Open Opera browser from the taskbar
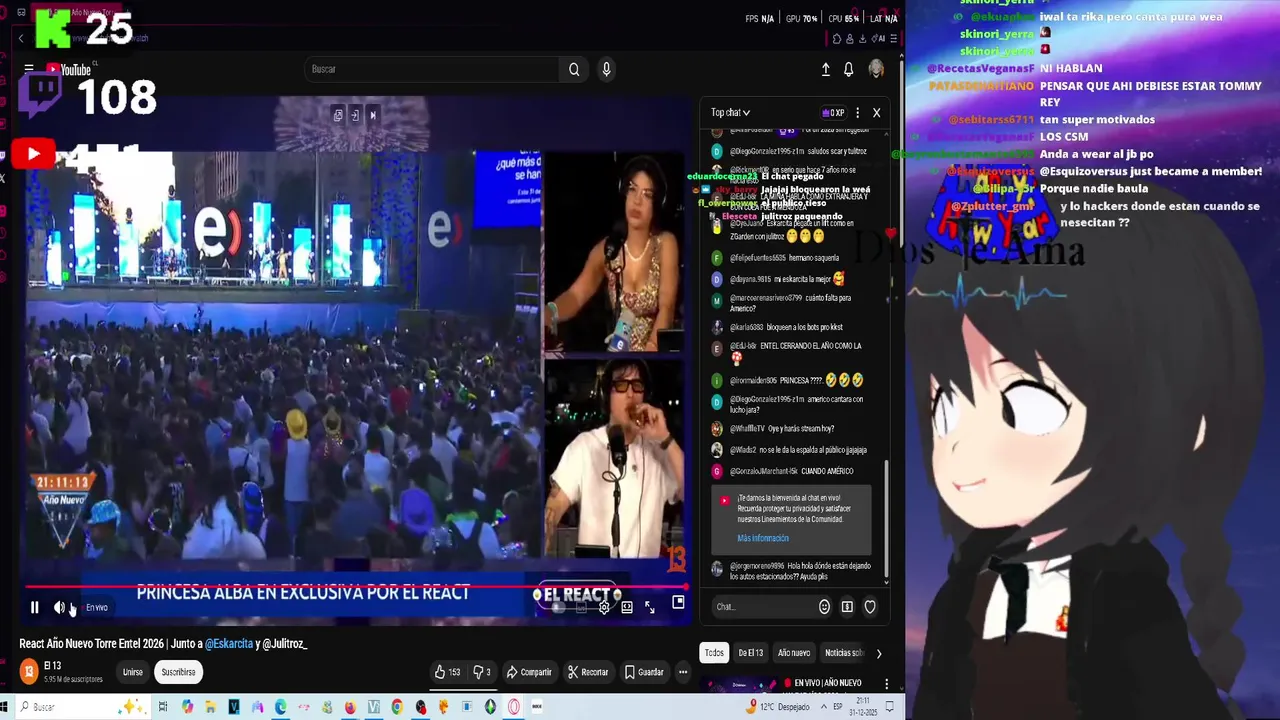 pos(514,707)
